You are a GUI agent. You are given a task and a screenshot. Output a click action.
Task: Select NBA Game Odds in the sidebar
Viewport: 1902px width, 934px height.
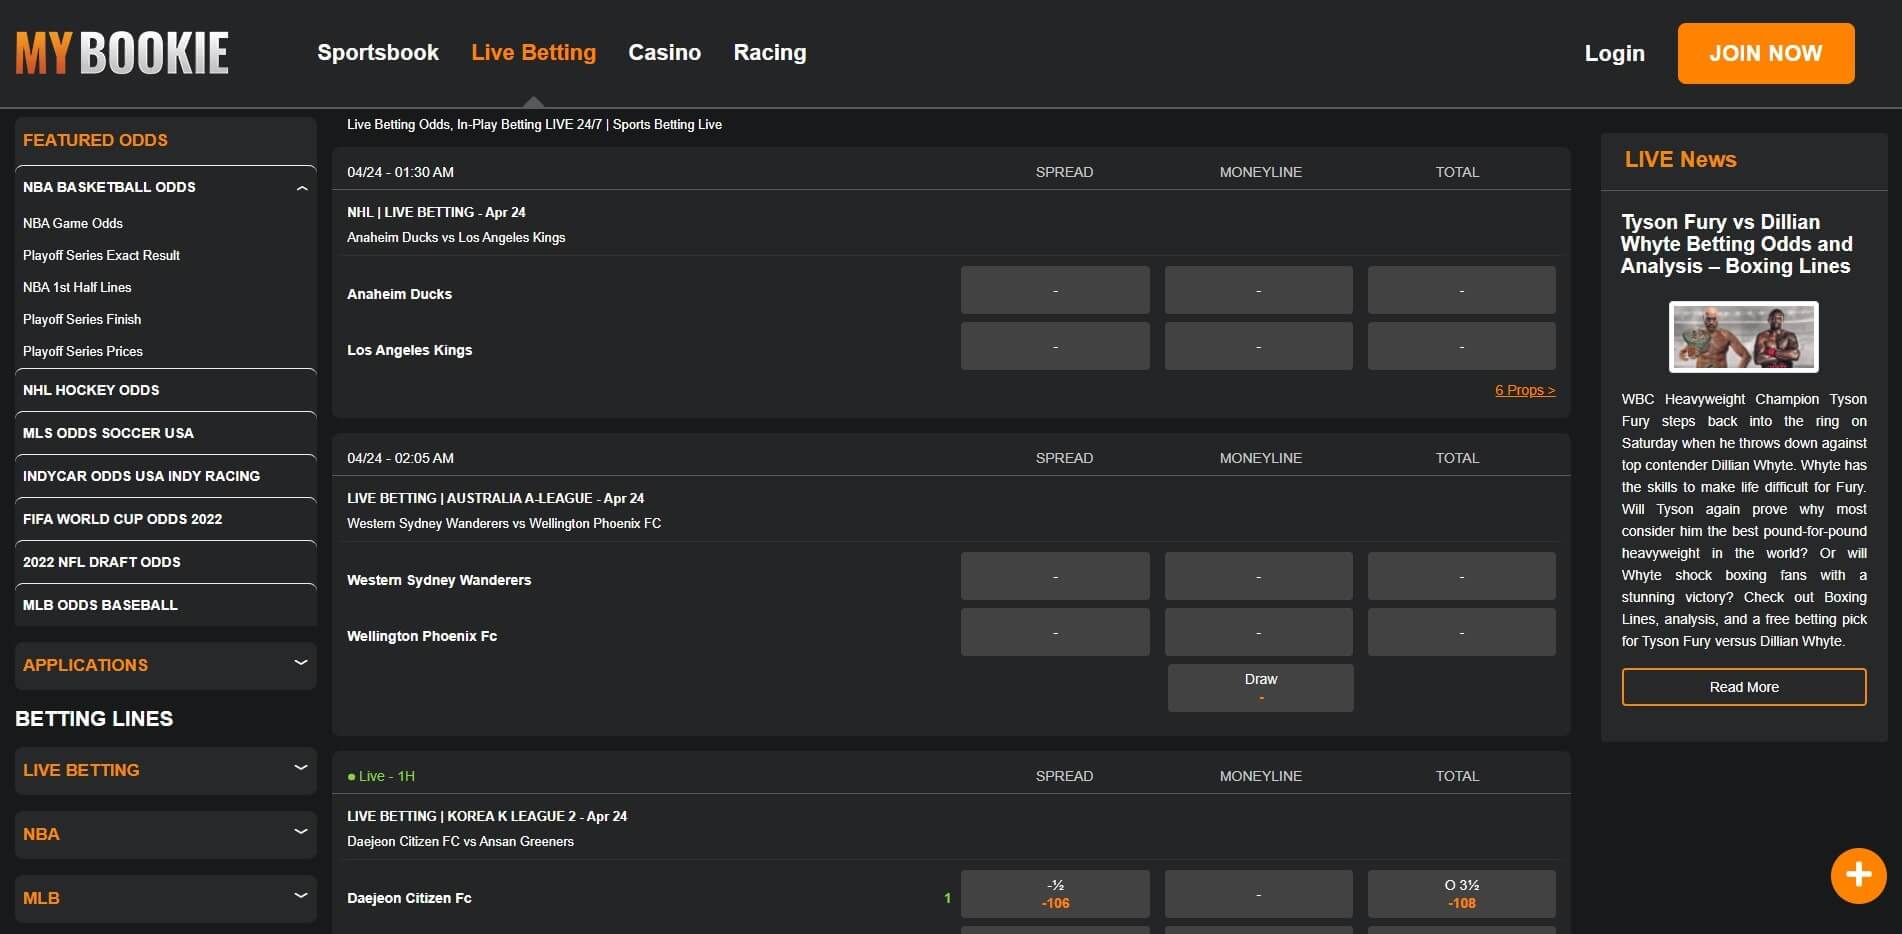[73, 223]
